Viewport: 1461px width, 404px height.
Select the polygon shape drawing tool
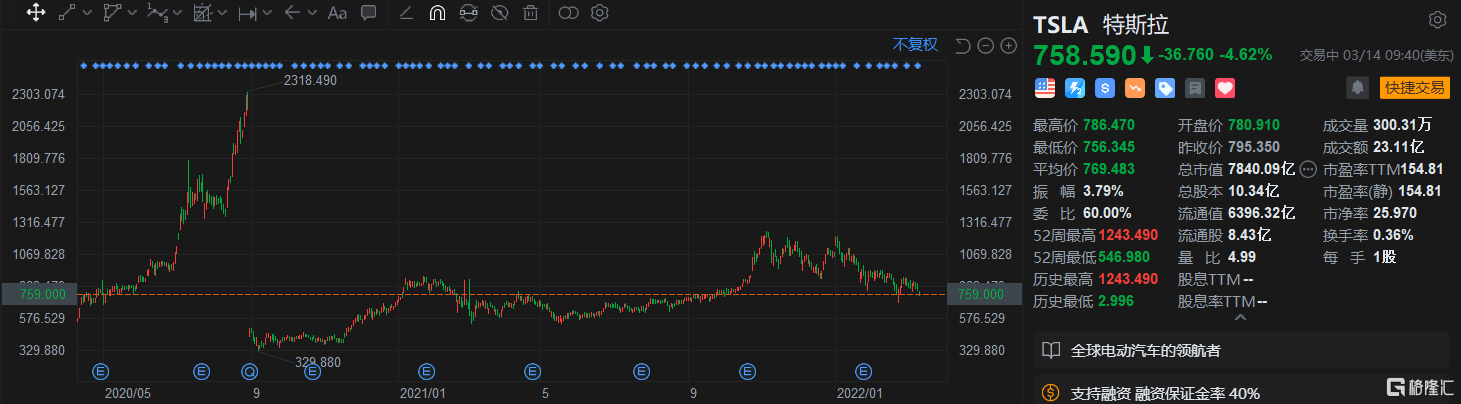111,13
